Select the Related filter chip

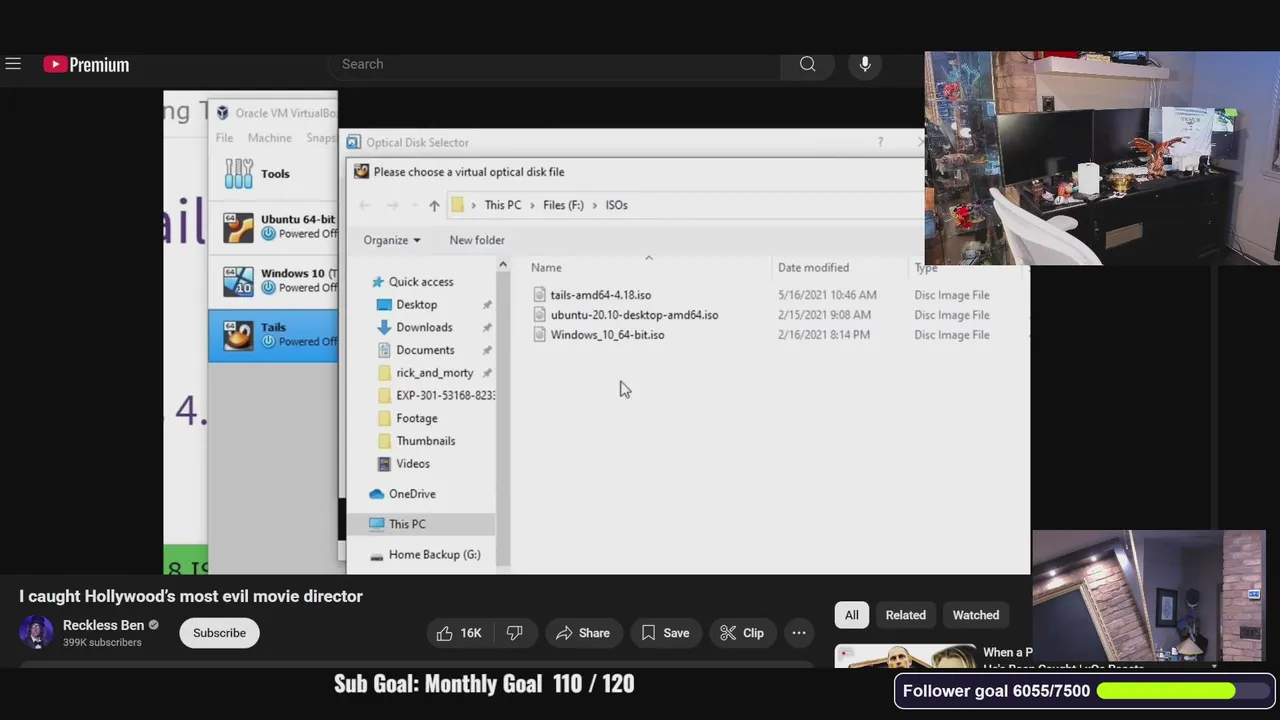906,615
